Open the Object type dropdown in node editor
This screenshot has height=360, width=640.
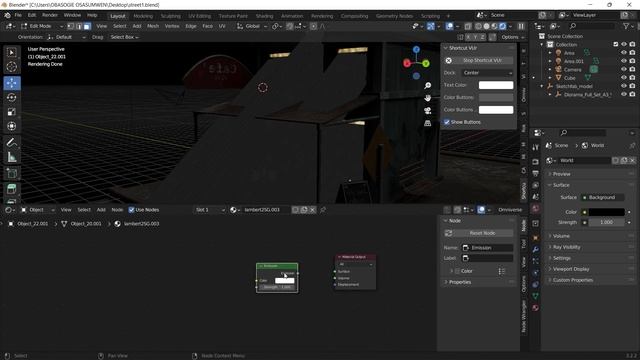pos(37,210)
